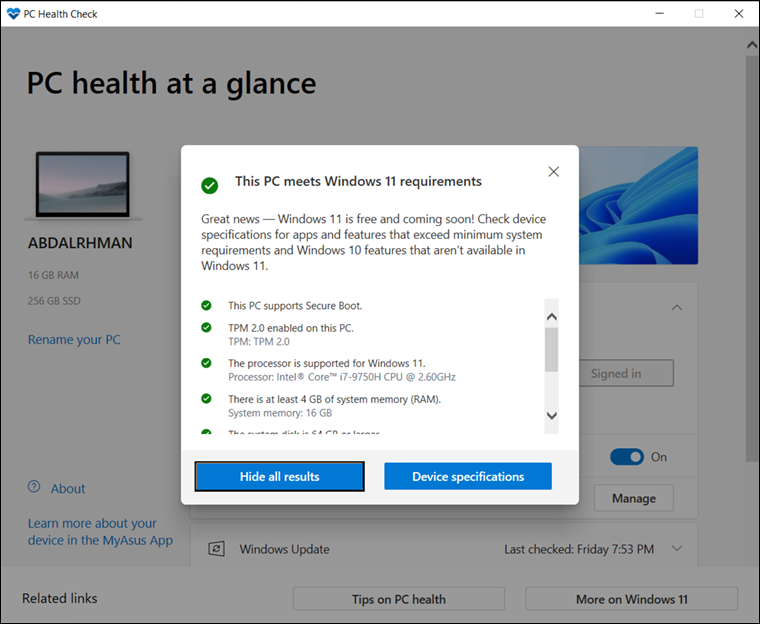Click the '256 GB SSD' label
760x624 pixels.
tap(54, 301)
